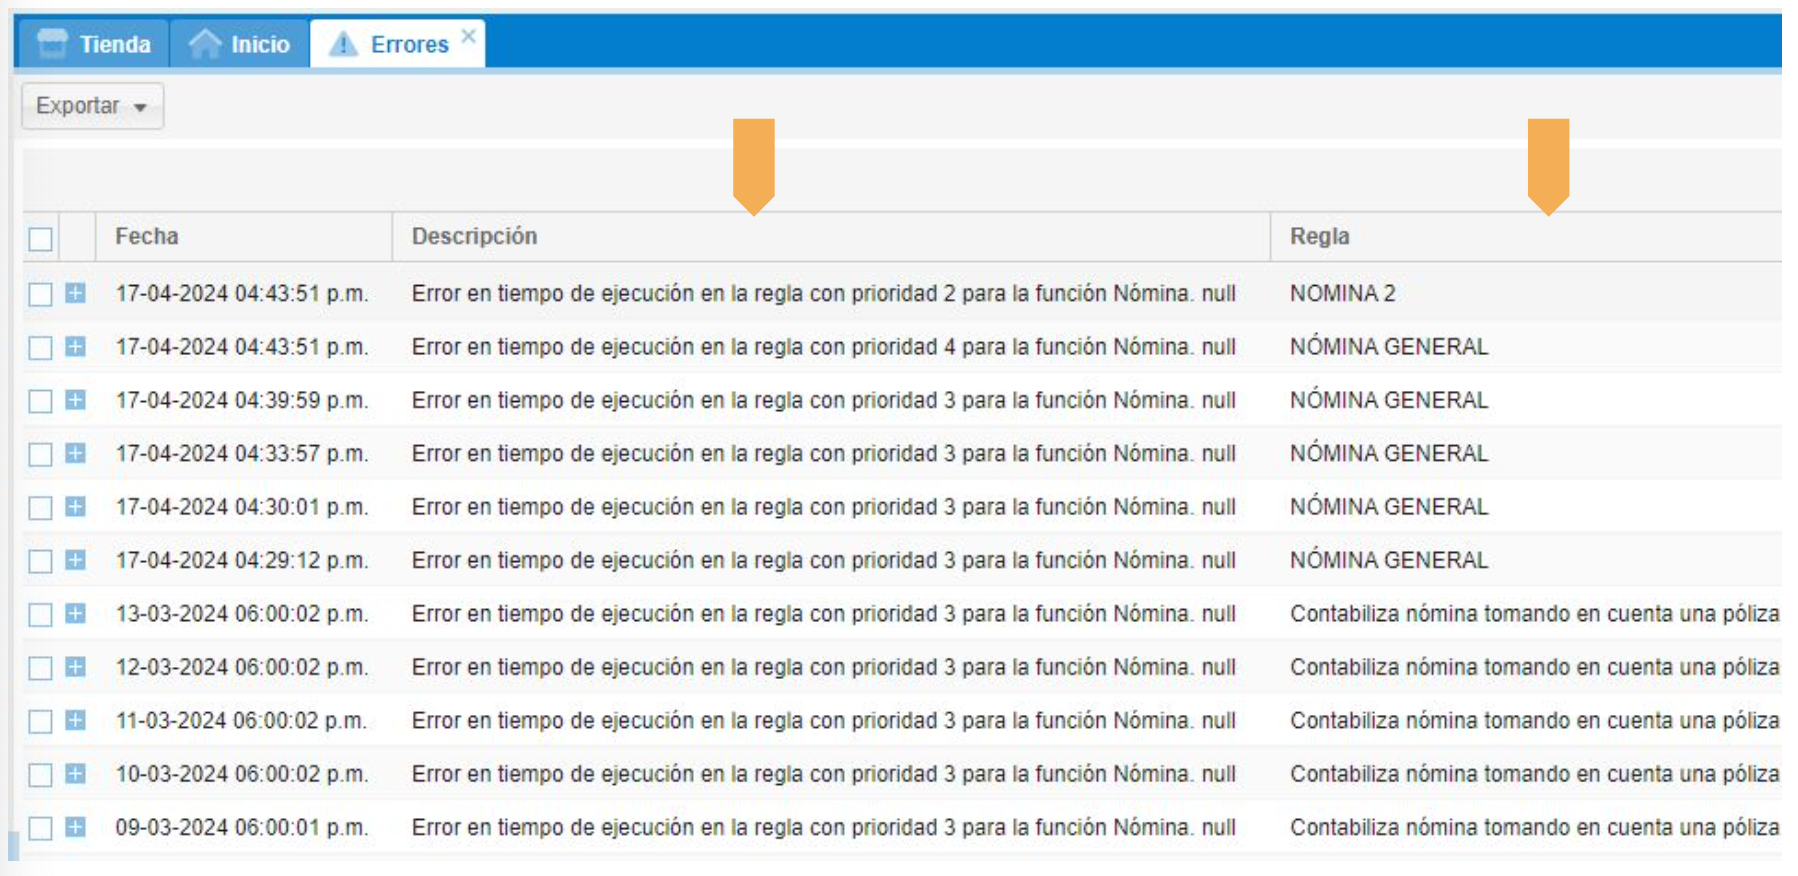Click the Tienda store icon

[52, 43]
